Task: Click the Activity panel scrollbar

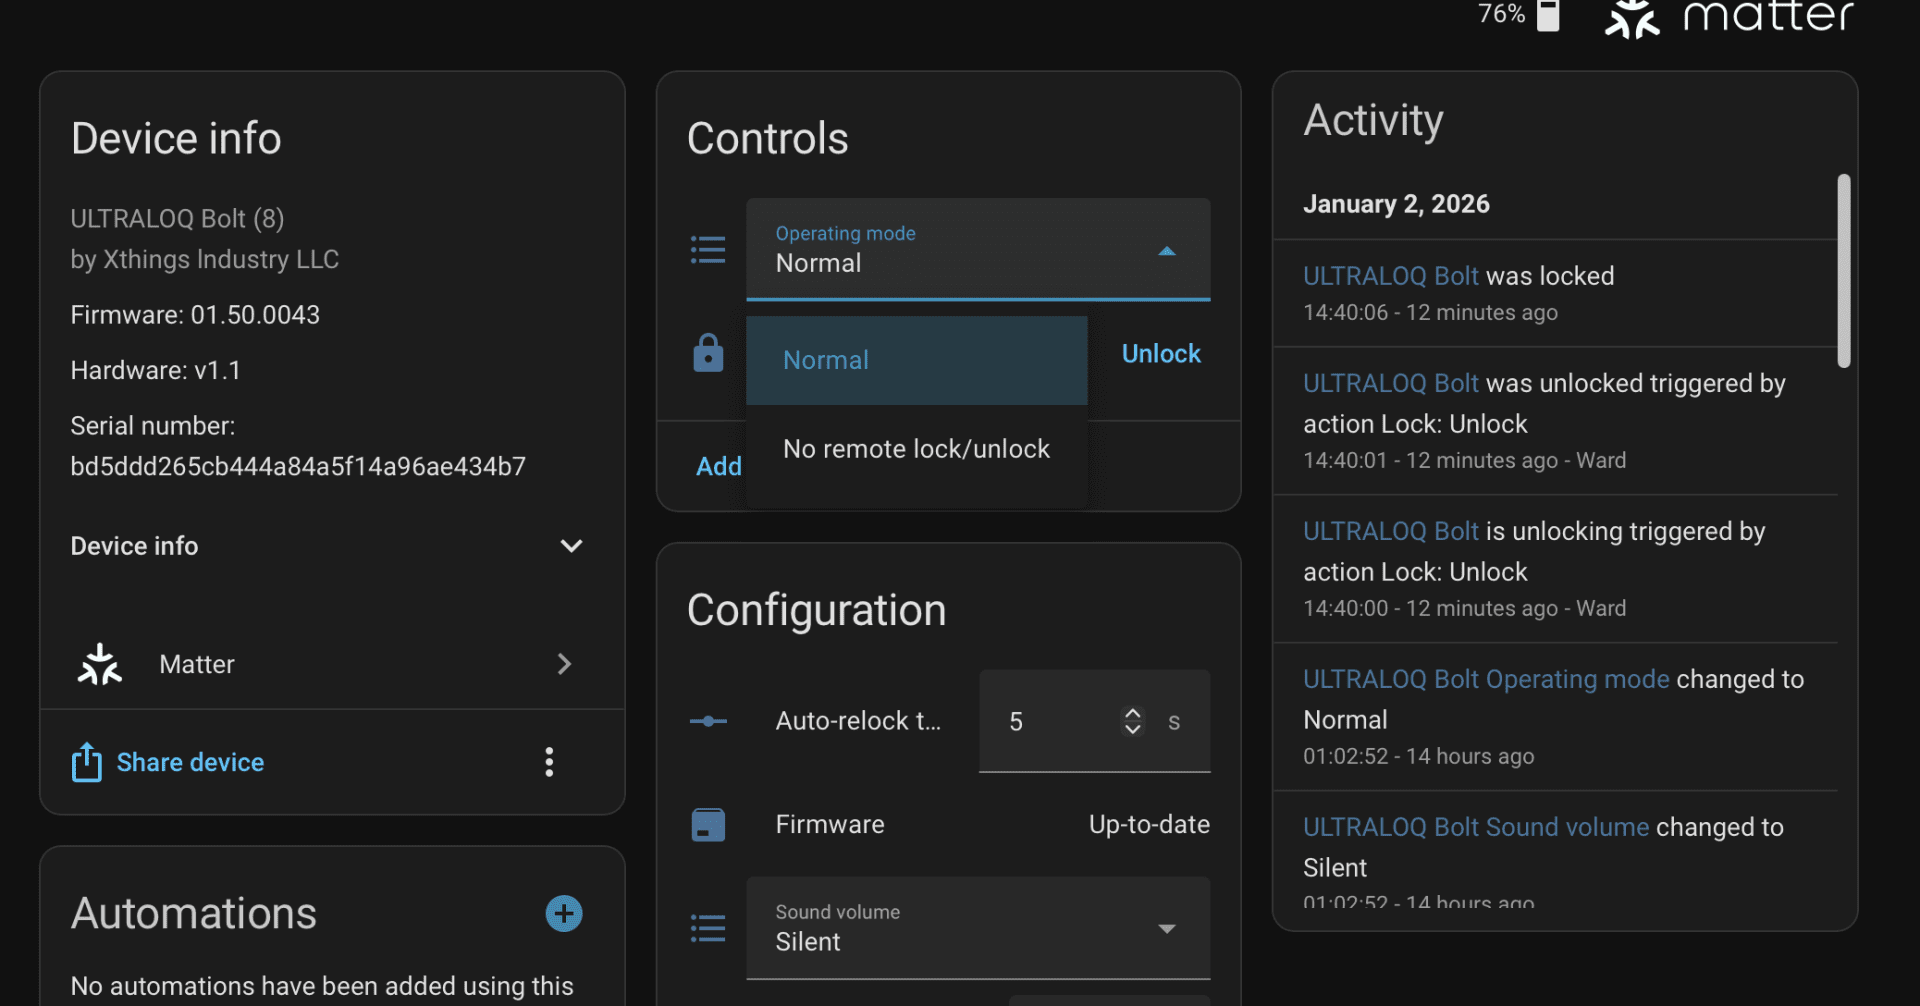Action: 1843,271
